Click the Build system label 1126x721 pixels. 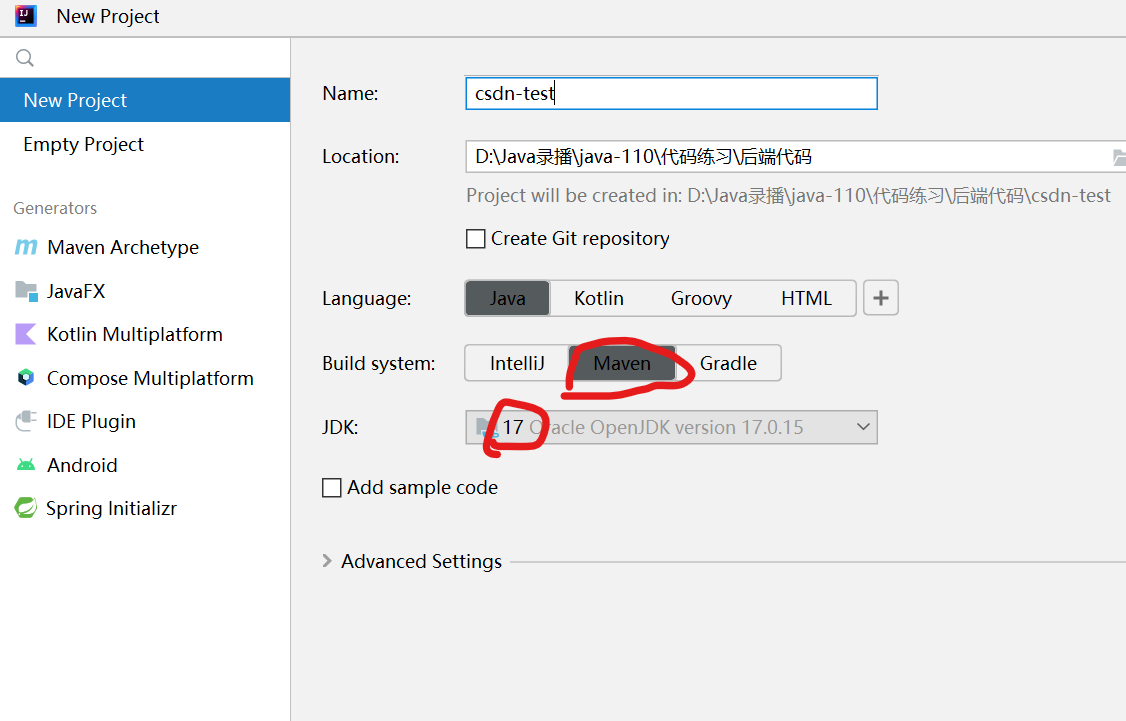pos(378,363)
